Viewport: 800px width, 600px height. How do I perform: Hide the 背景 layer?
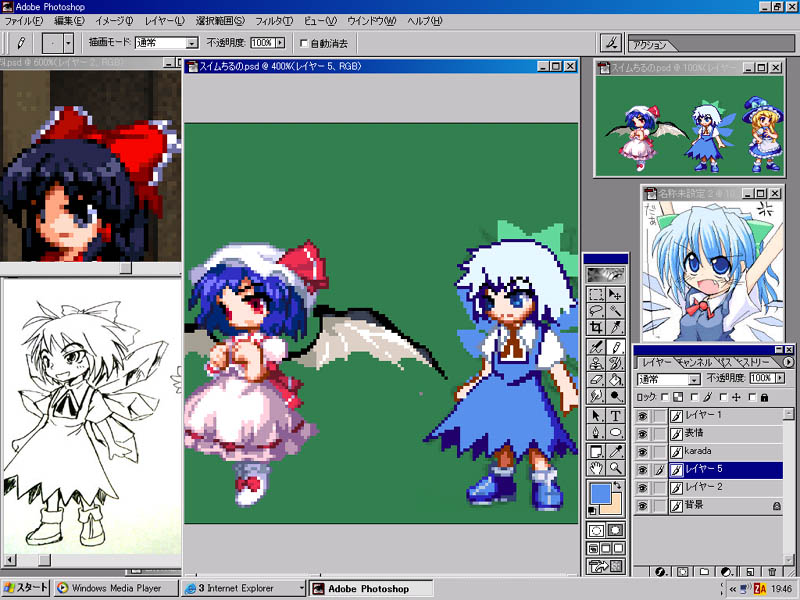click(642, 506)
